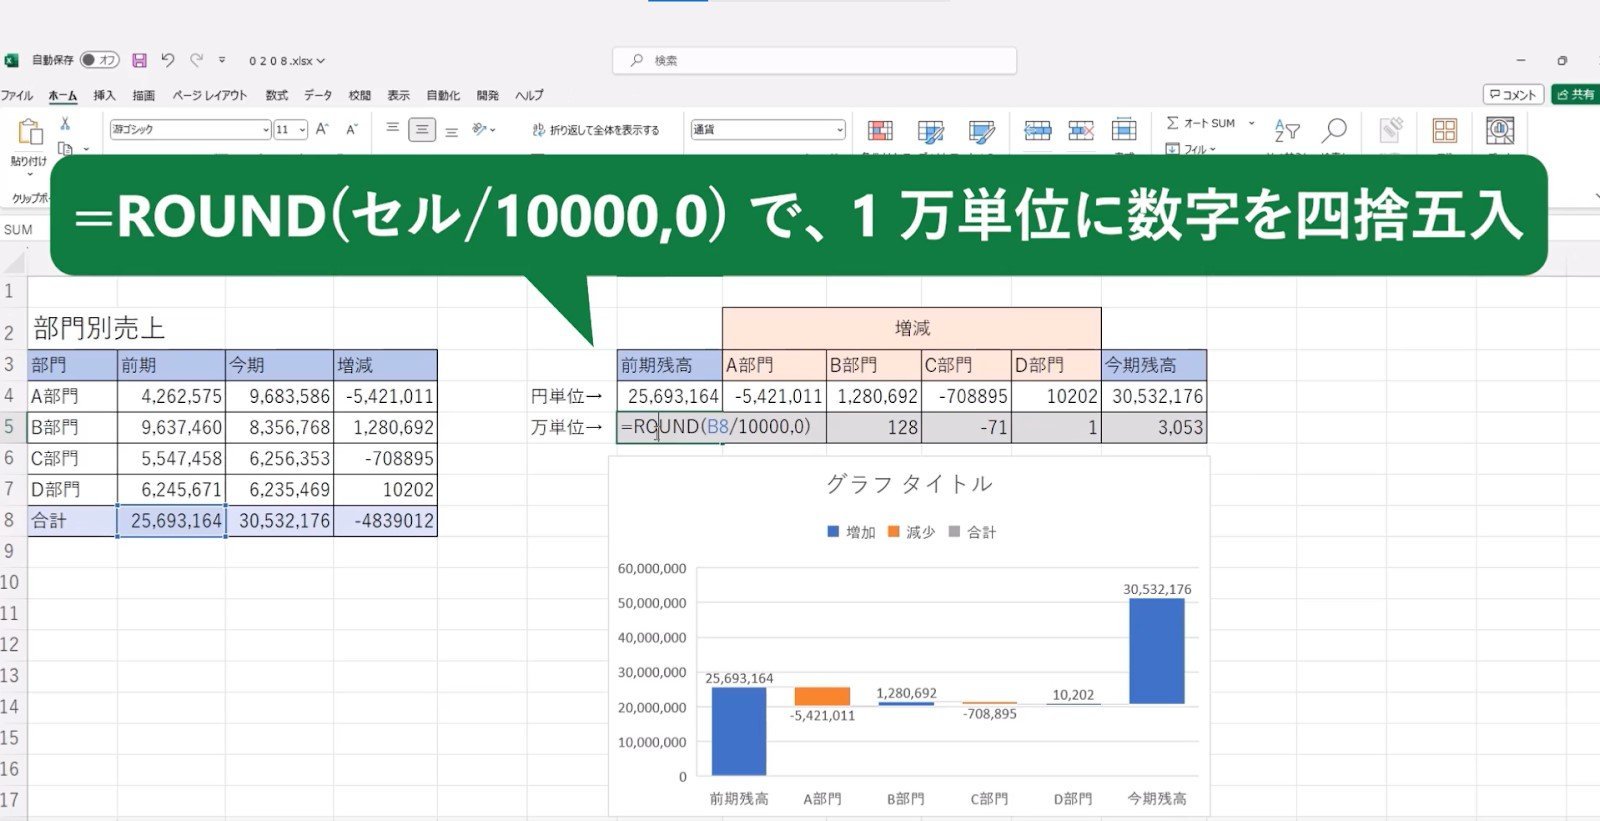Image resolution: width=1600 pixels, height=821 pixels.
Task: Click the Format Cells icon
Action: (x=1124, y=130)
